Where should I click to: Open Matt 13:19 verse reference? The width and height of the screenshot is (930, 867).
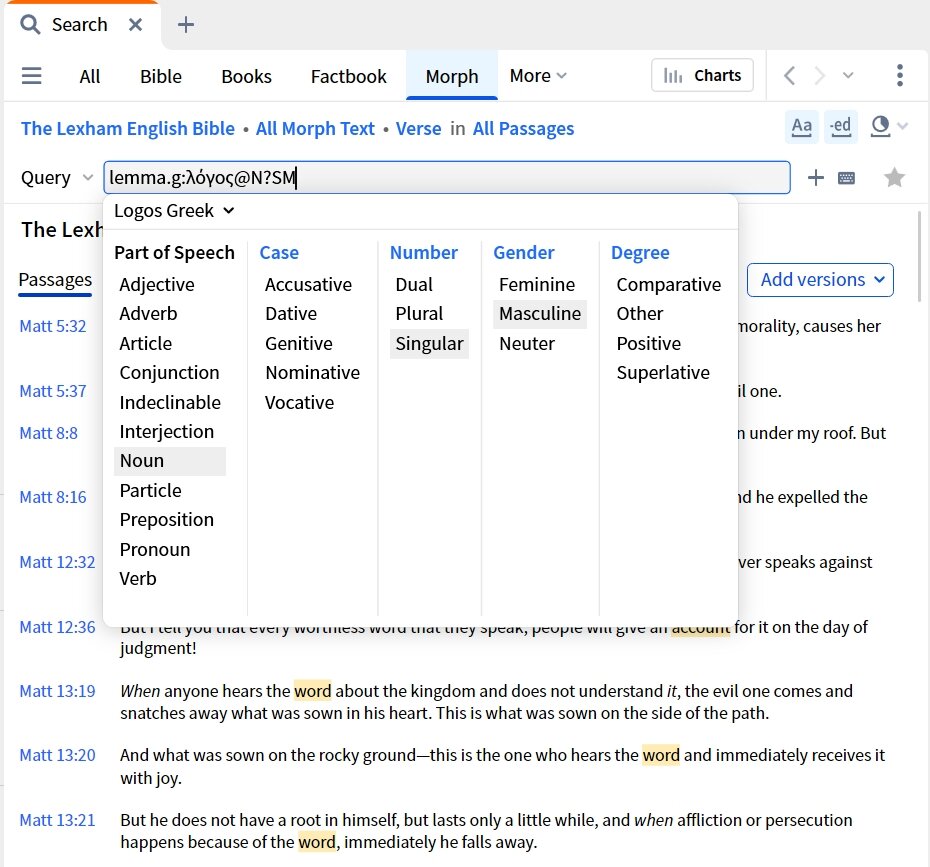(x=57, y=691)
